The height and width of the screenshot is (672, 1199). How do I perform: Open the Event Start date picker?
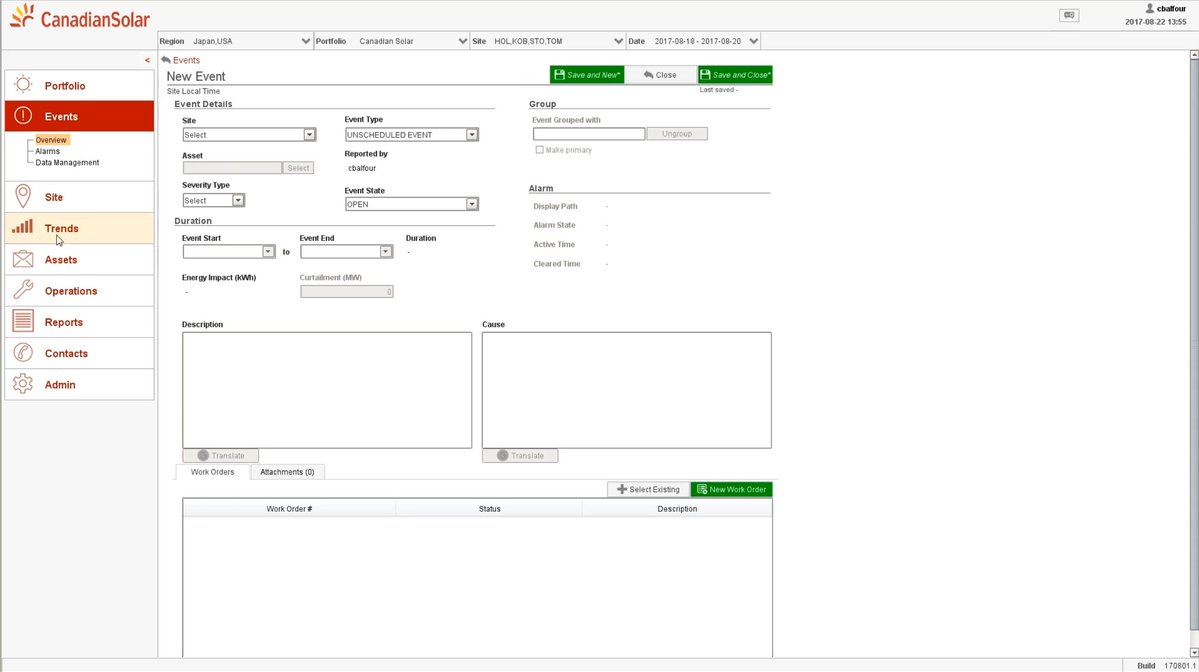pyautogui.click(x=268, y=252)
